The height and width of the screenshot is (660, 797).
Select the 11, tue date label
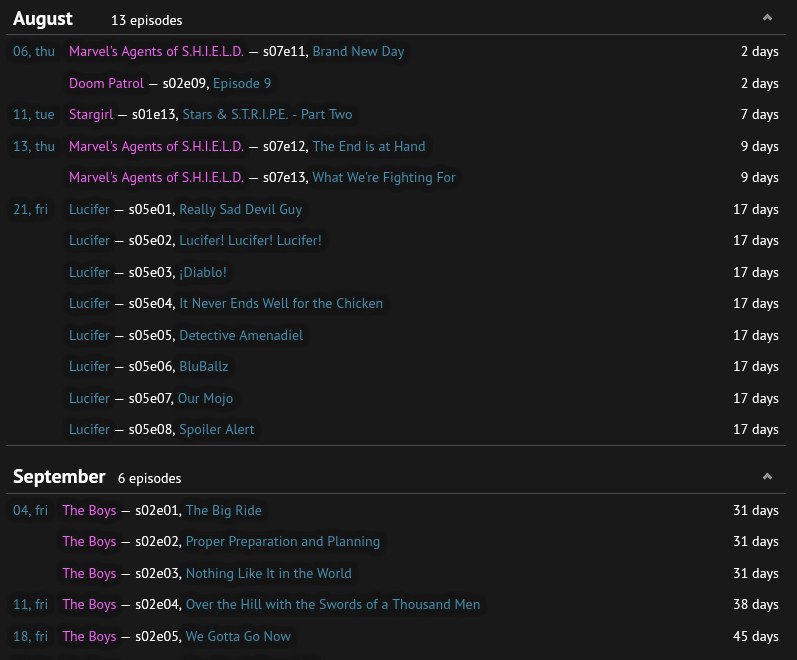[34, 114]
